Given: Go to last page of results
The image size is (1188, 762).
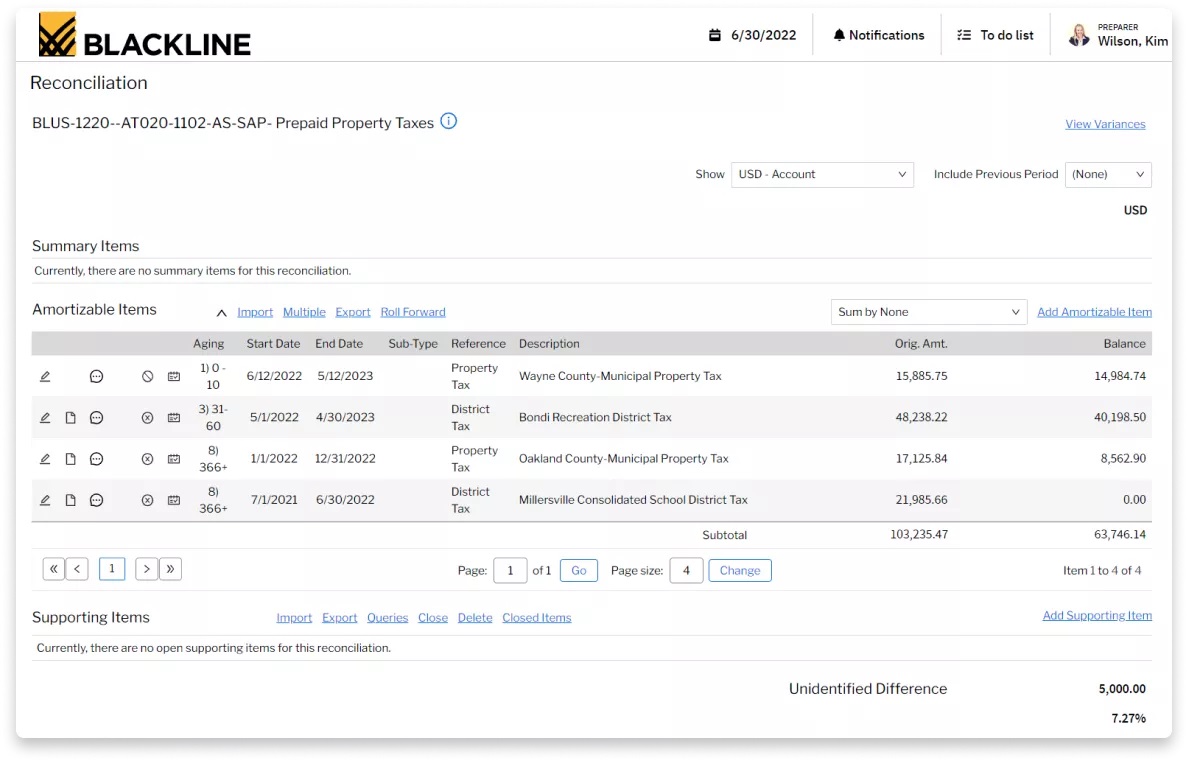Looking at the screenshot, I should coord(170,569).
